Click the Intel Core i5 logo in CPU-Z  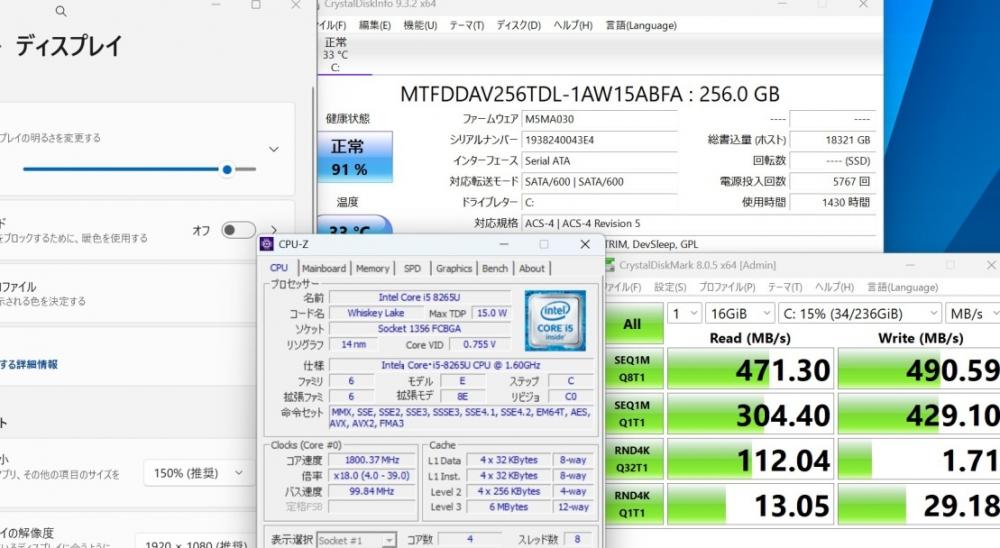pos(555,321)
